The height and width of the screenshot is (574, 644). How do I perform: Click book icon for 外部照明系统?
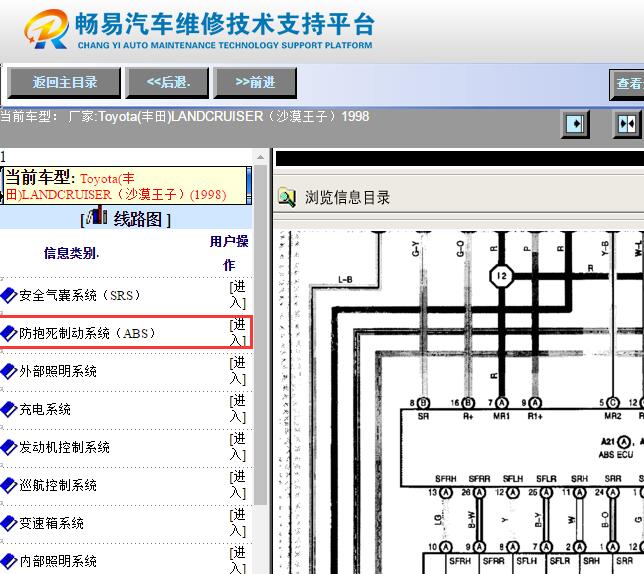click(x=8, y=371)
